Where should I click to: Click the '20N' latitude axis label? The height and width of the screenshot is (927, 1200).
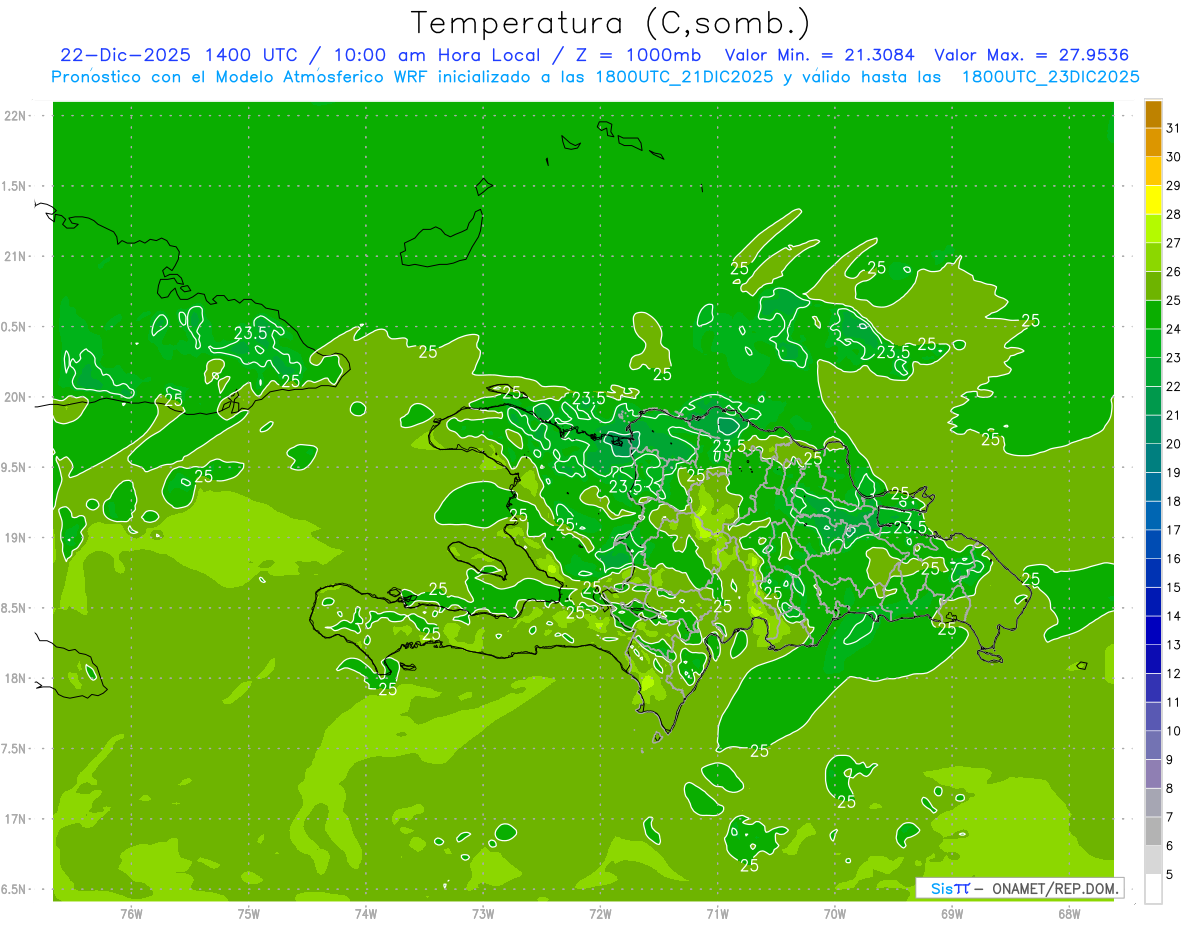pyautogui.click(x=17, y=397)
